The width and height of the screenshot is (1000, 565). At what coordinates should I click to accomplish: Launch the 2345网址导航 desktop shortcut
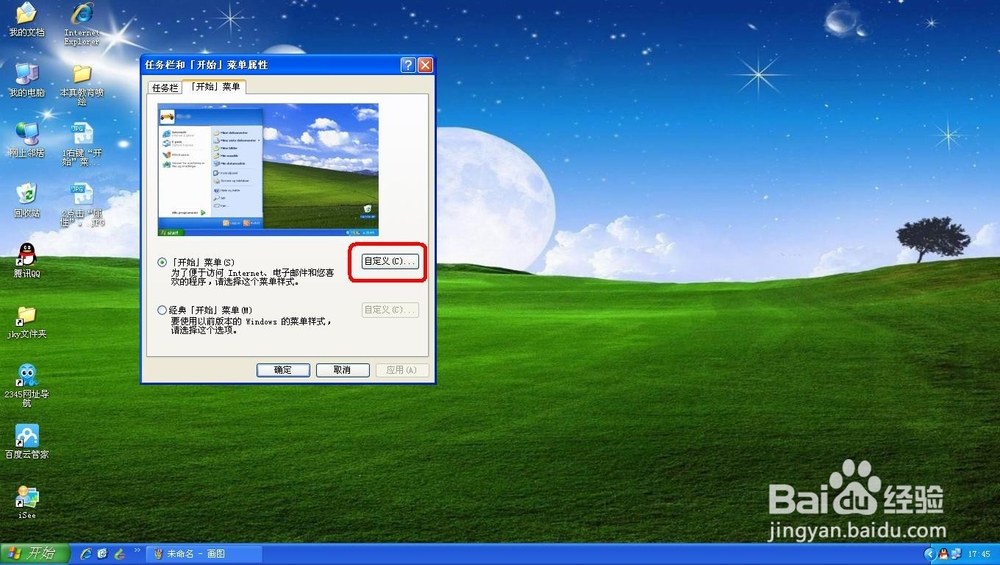coord(26,385)
